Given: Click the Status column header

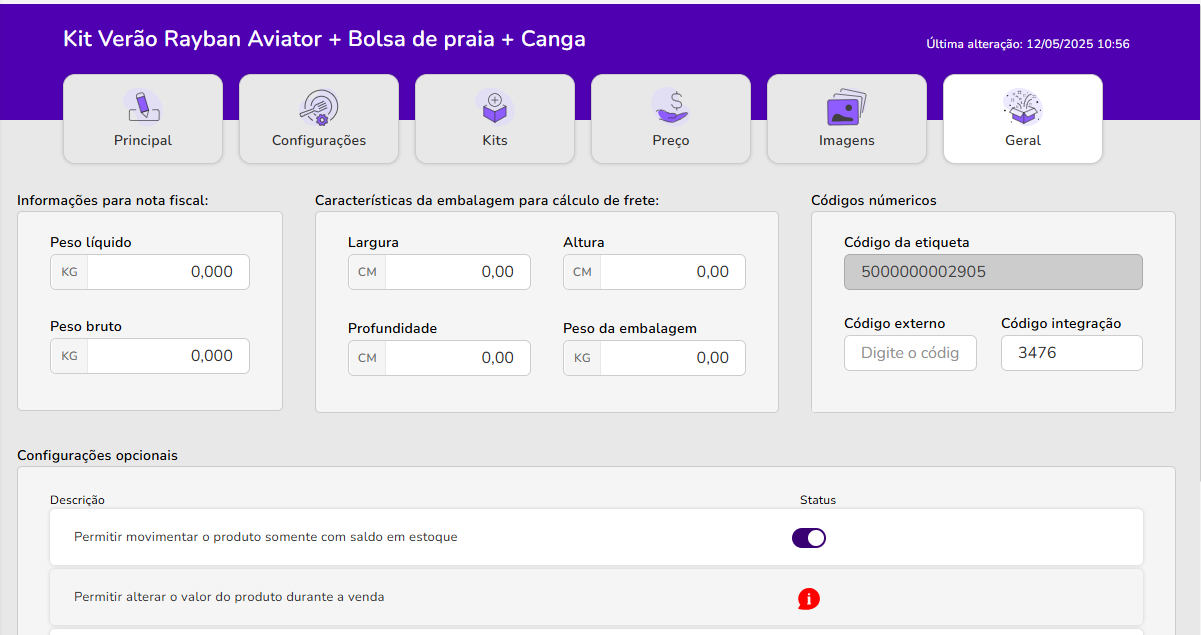Looking at the screenshot, I should (818, 500).
